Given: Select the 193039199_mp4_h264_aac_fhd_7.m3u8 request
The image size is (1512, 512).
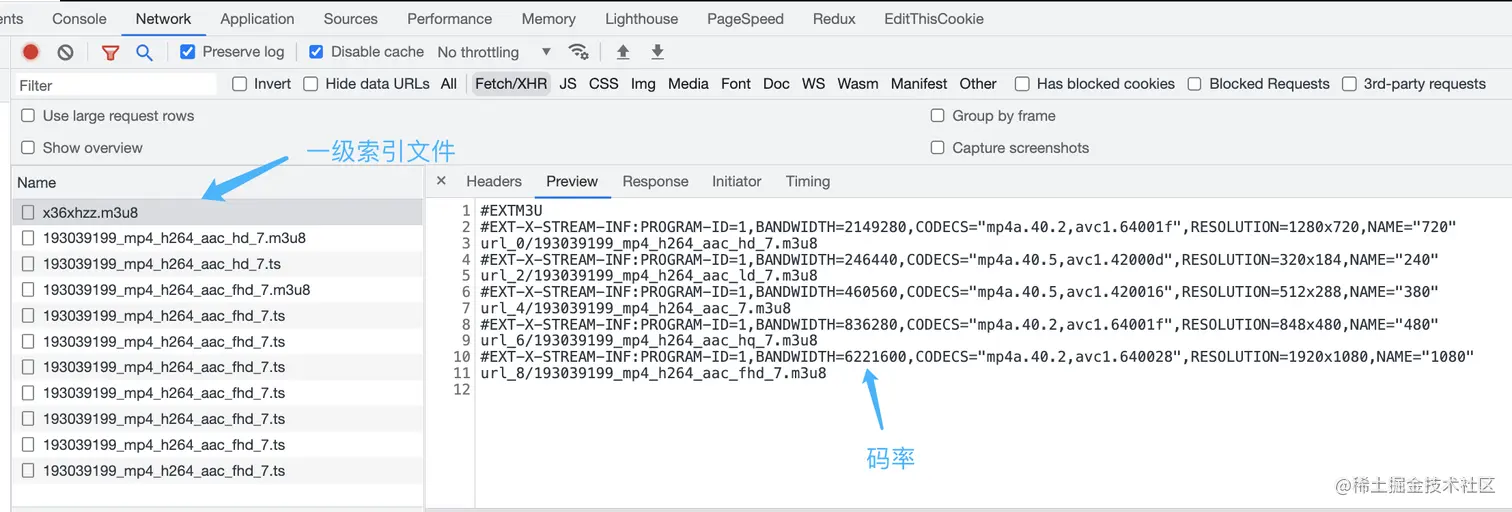Looking at the screenshot, I should [218, 290].
